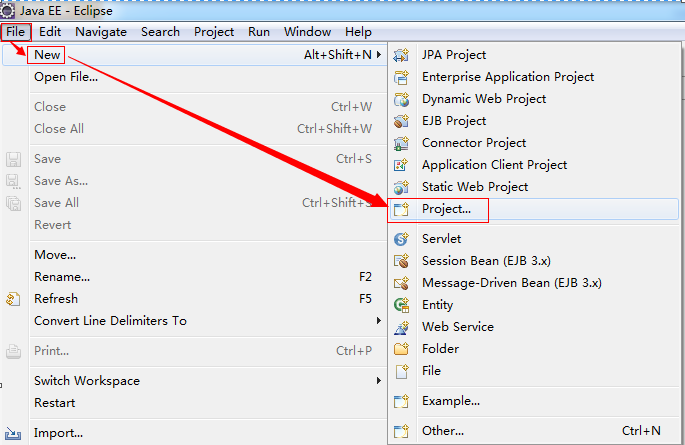Click the Save All stacked disks icon

pos(14,203)
